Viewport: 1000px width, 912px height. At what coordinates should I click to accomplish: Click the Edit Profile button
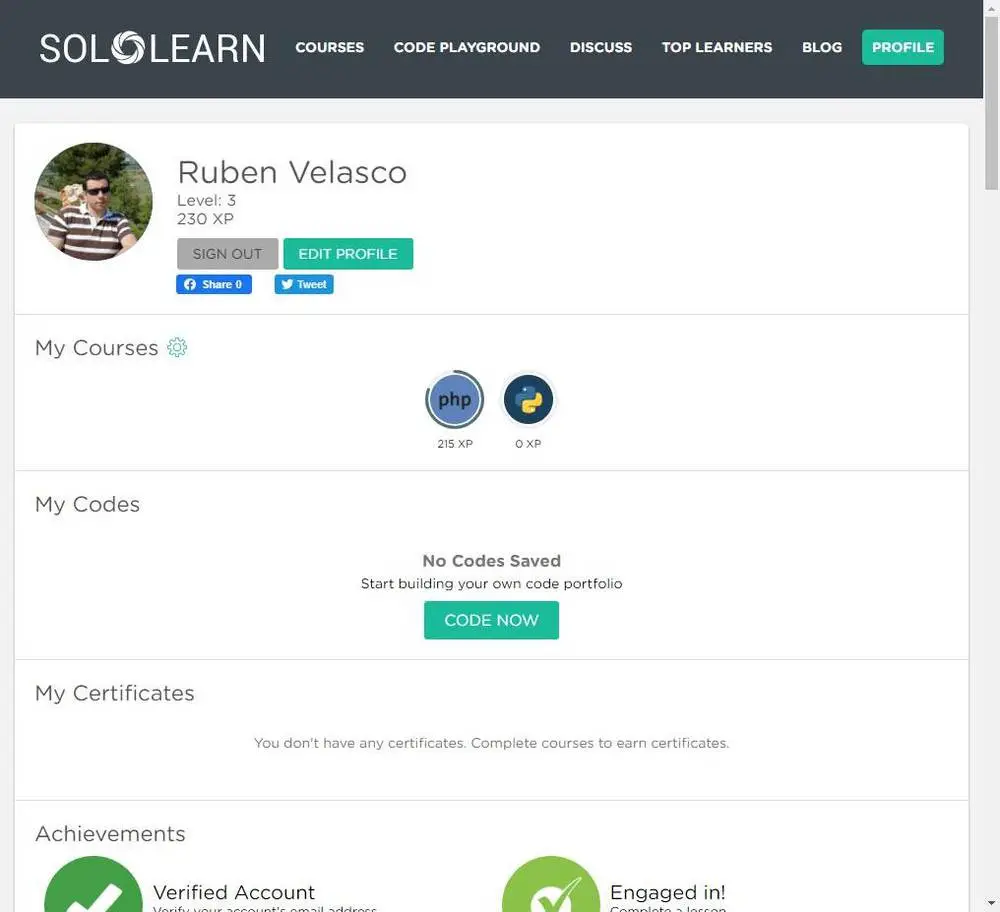(348, 254)
